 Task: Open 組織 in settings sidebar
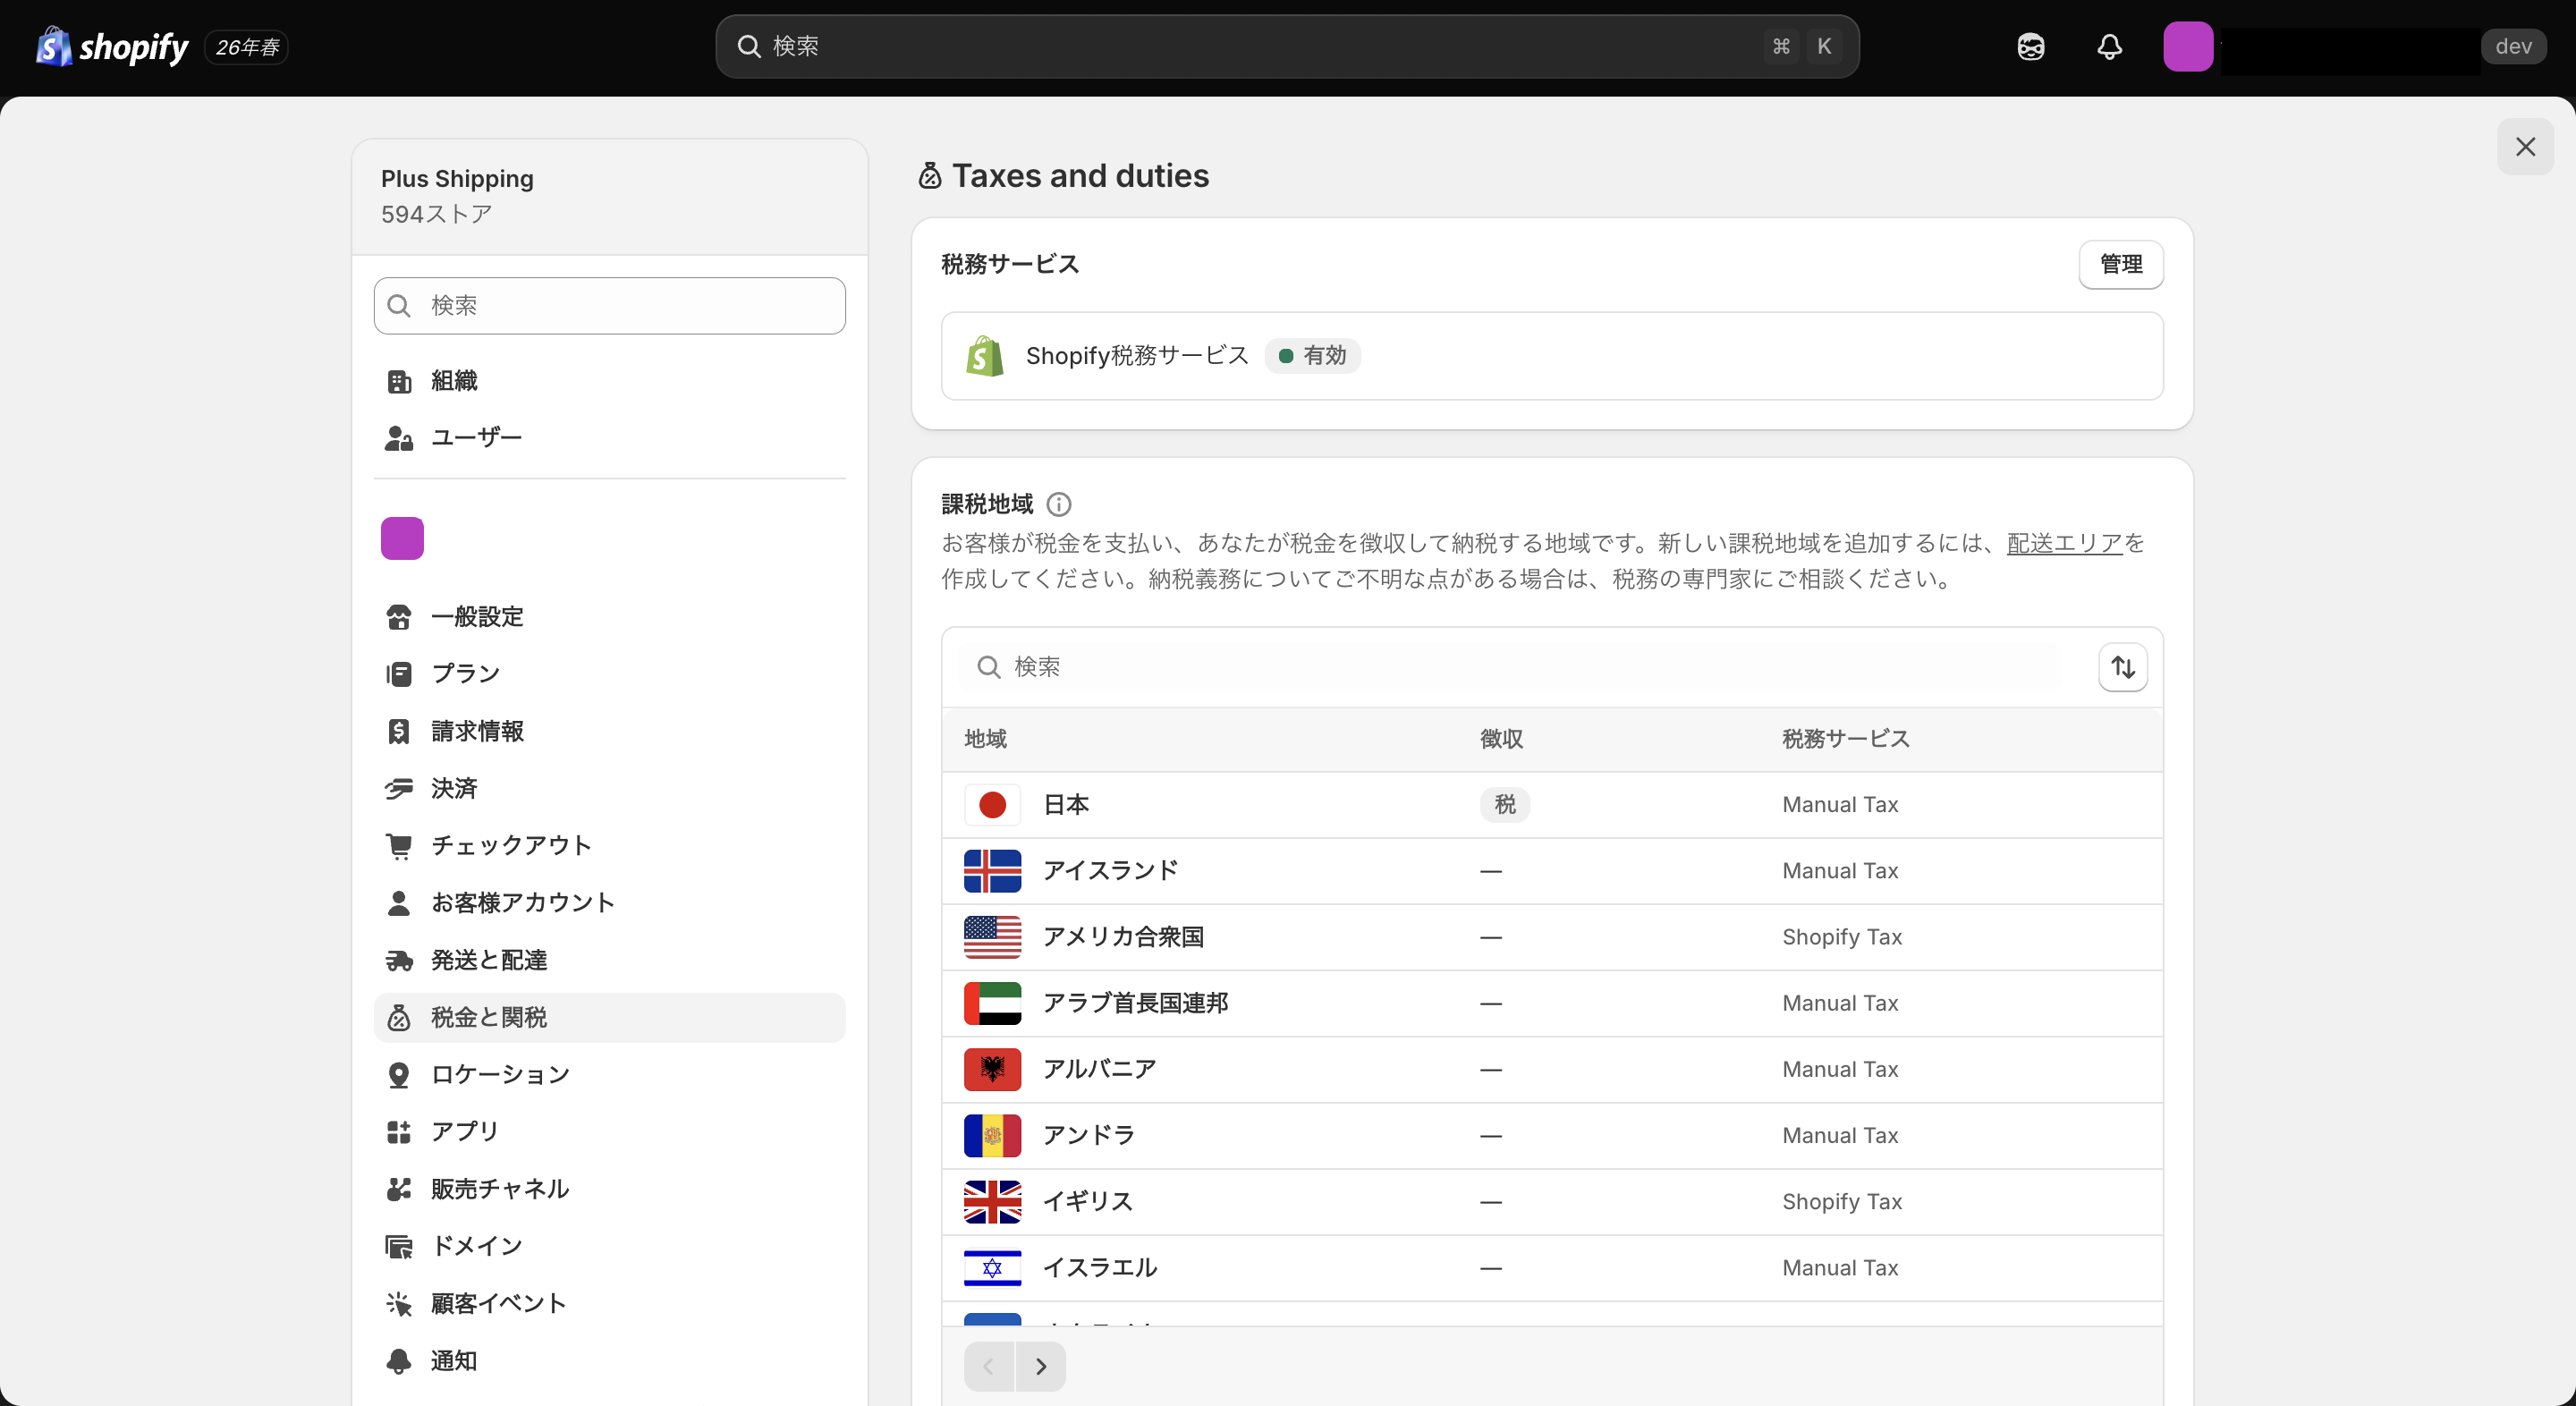[x=609, y=381]
